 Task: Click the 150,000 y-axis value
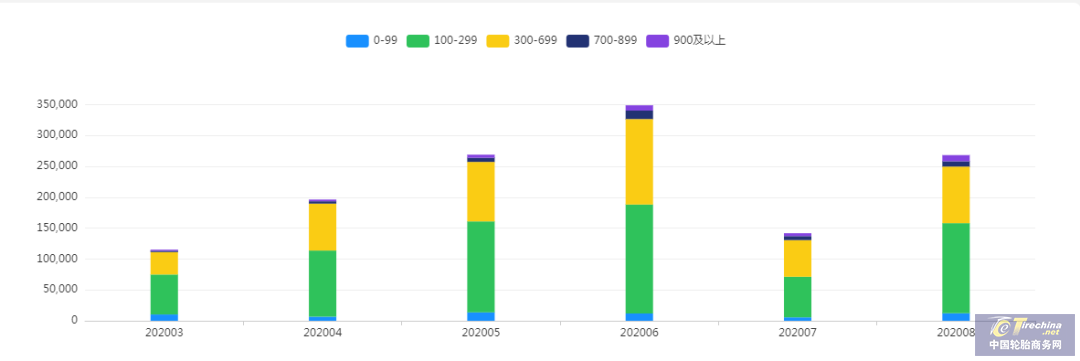(x=56, y=228)
